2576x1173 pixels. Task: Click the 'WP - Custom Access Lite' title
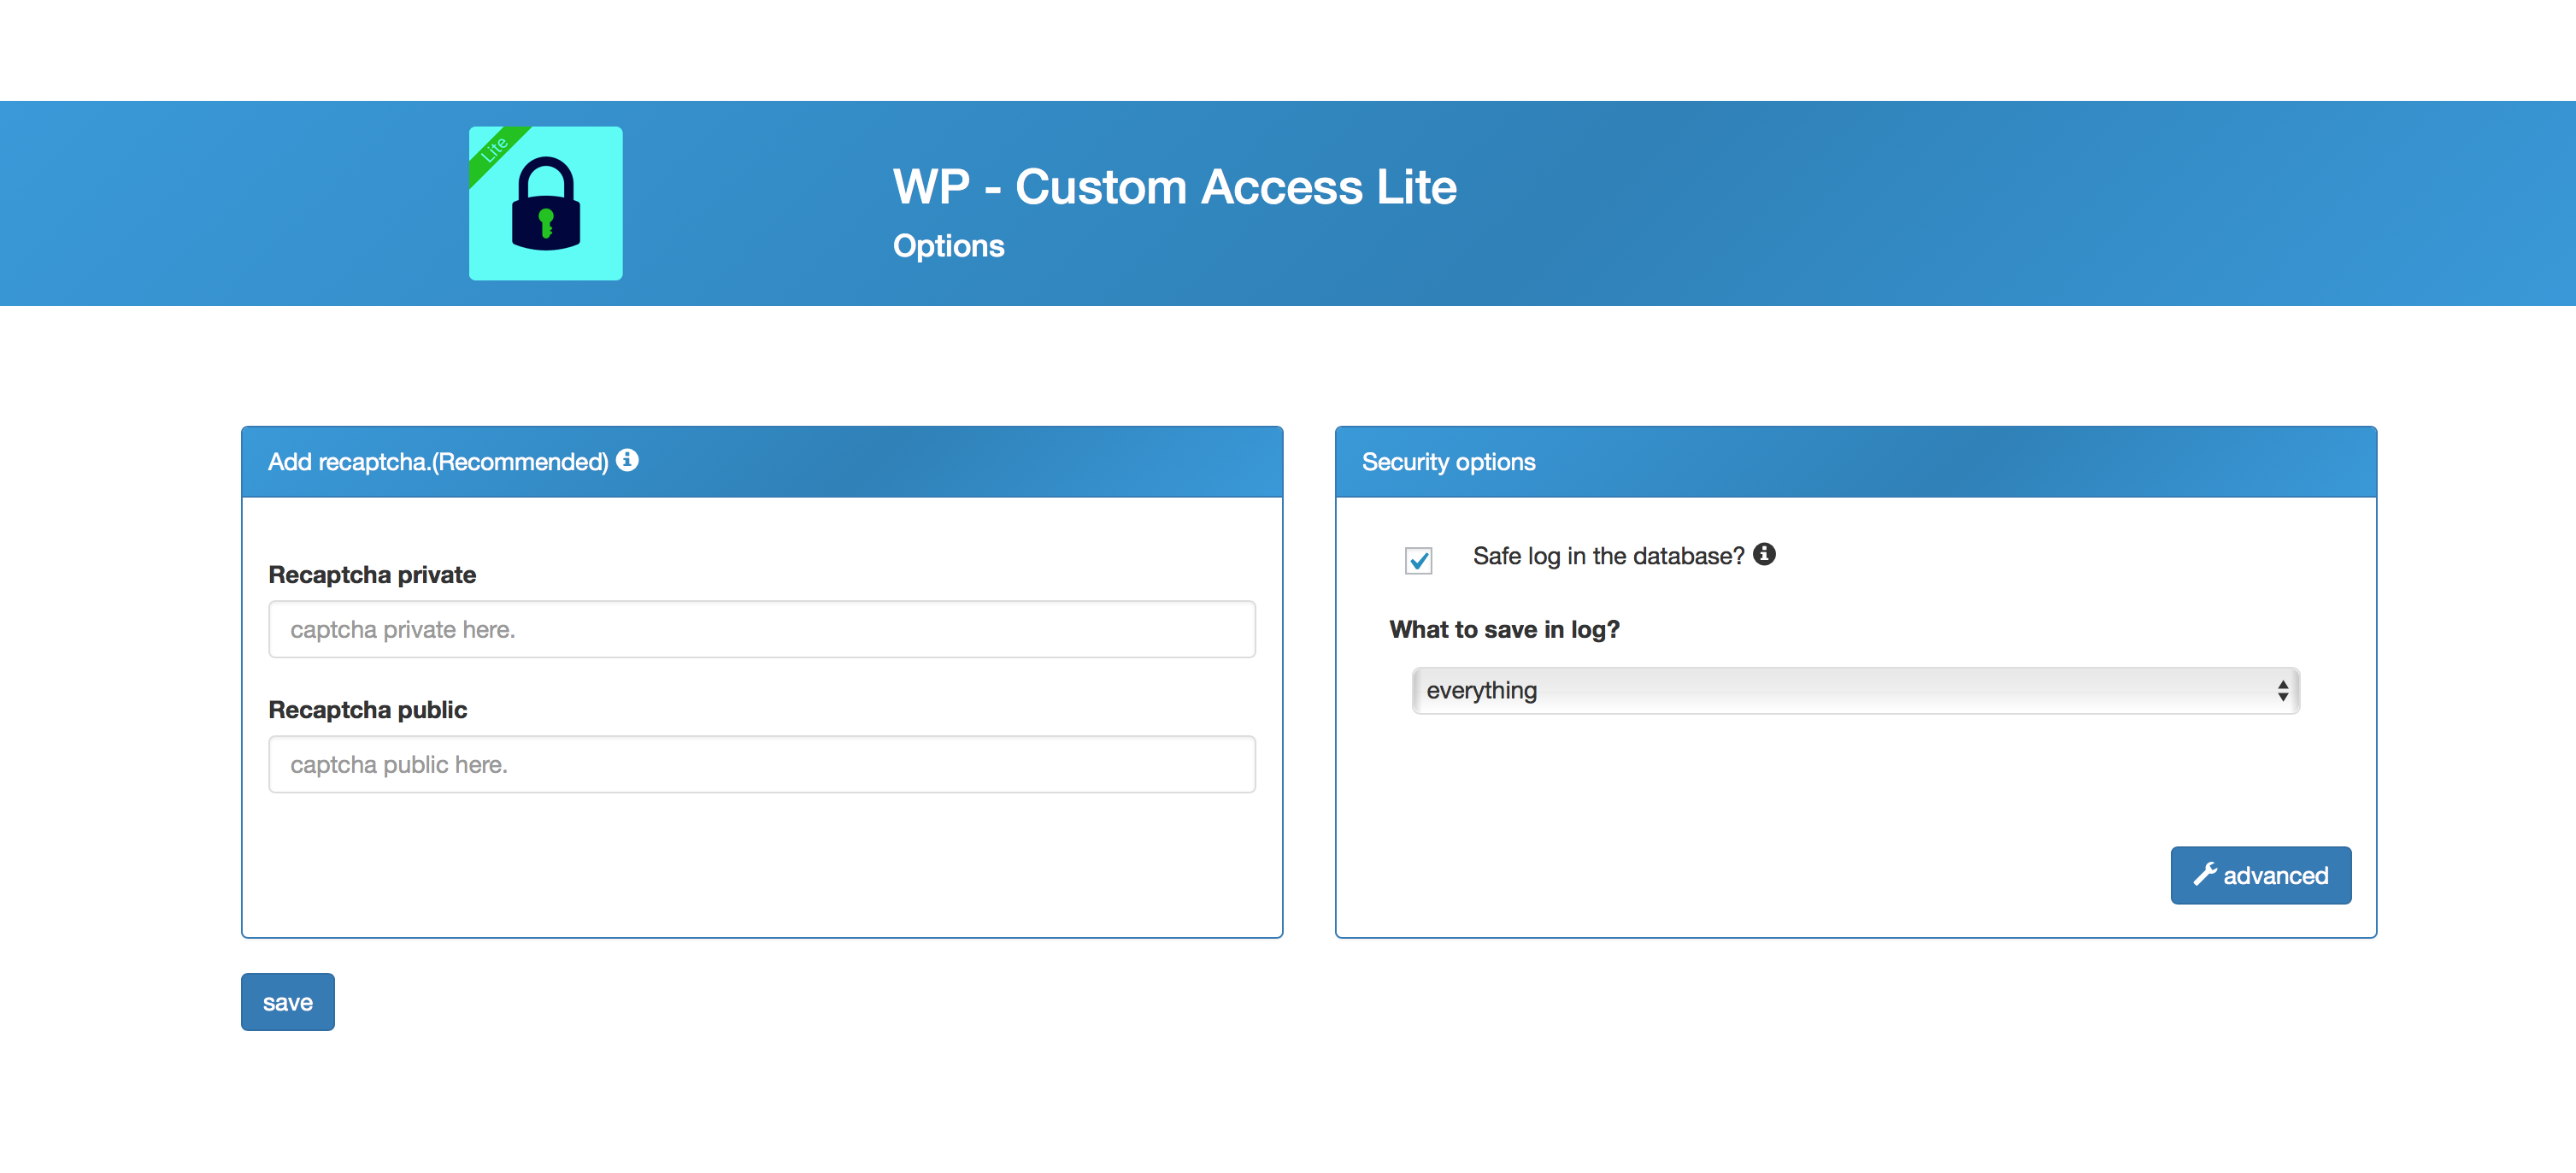[x=1174, y=187]
